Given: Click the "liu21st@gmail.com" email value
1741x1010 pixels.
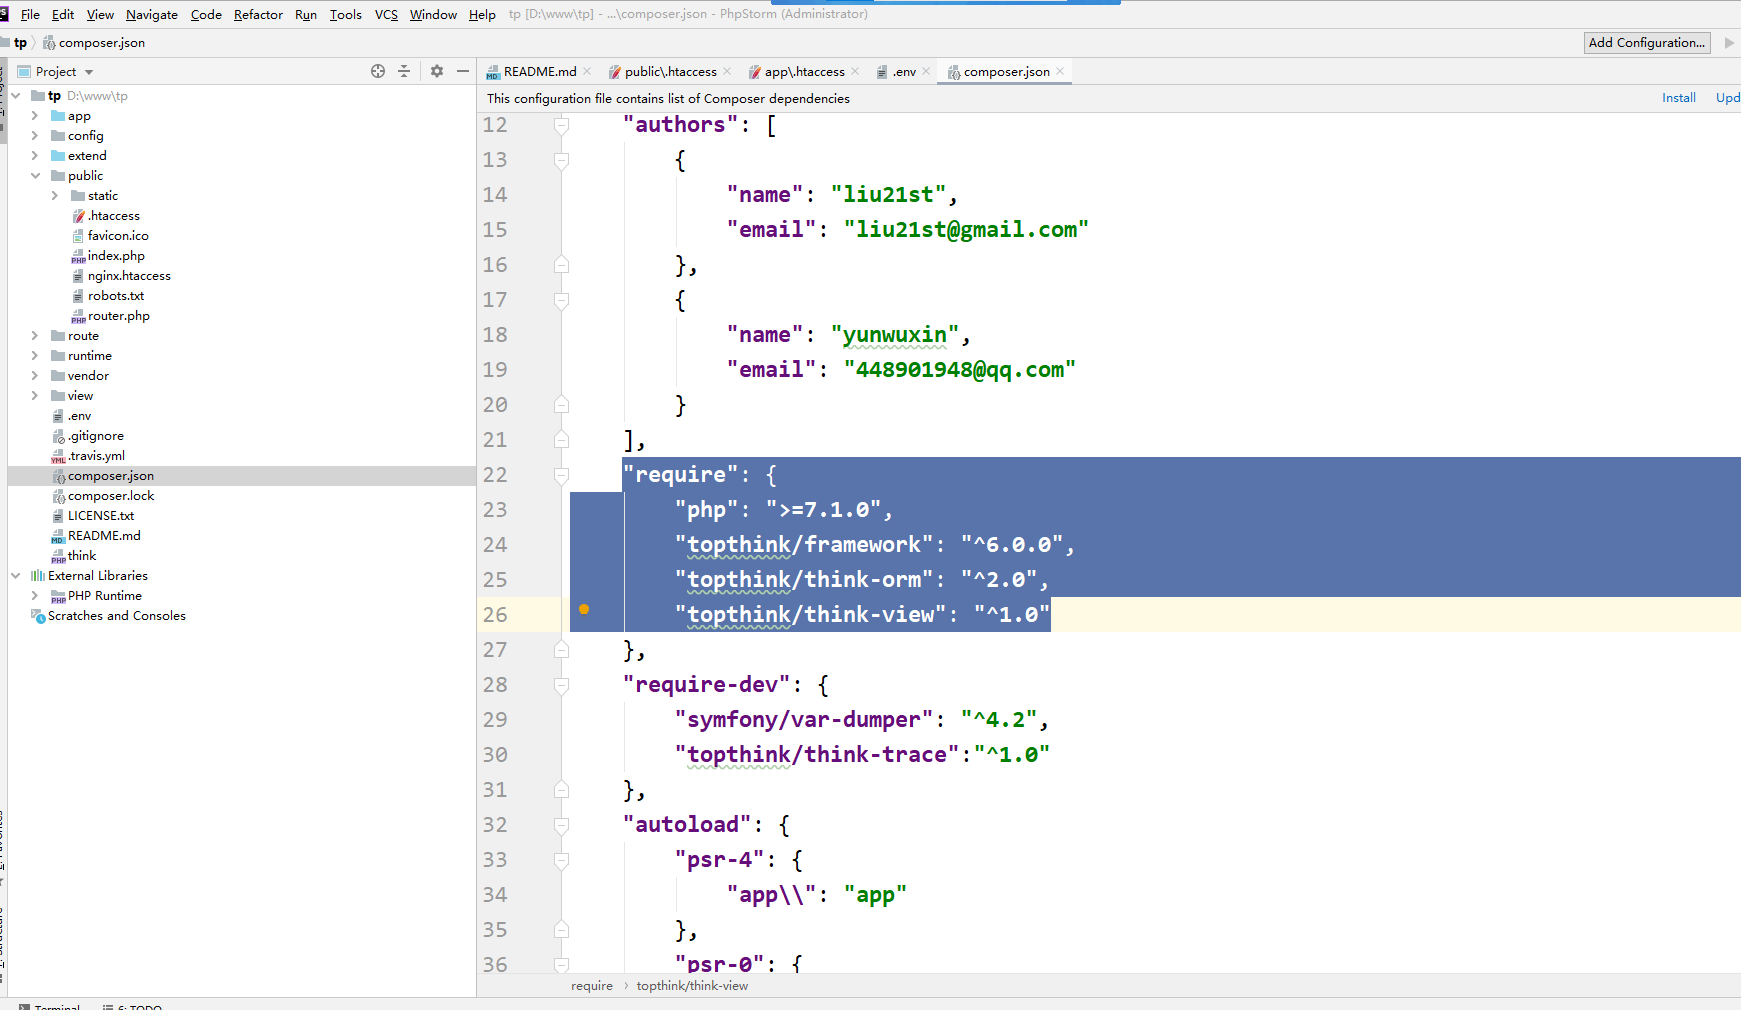Looking at the screenshot, I should (966, 230).
